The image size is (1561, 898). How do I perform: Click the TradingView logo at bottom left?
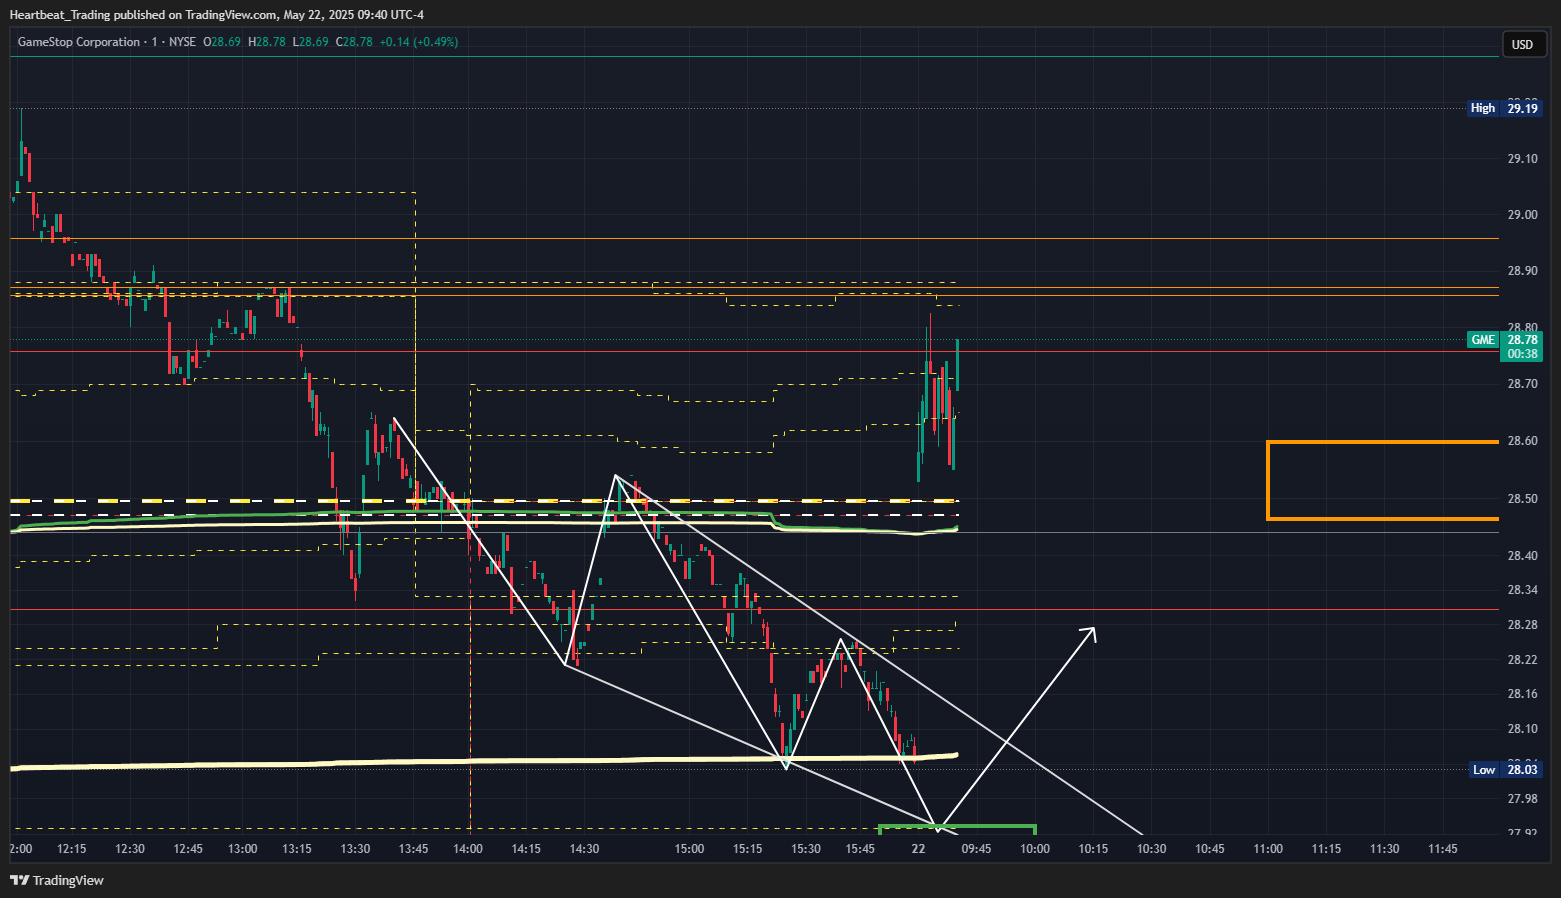[x=57, y=880]
